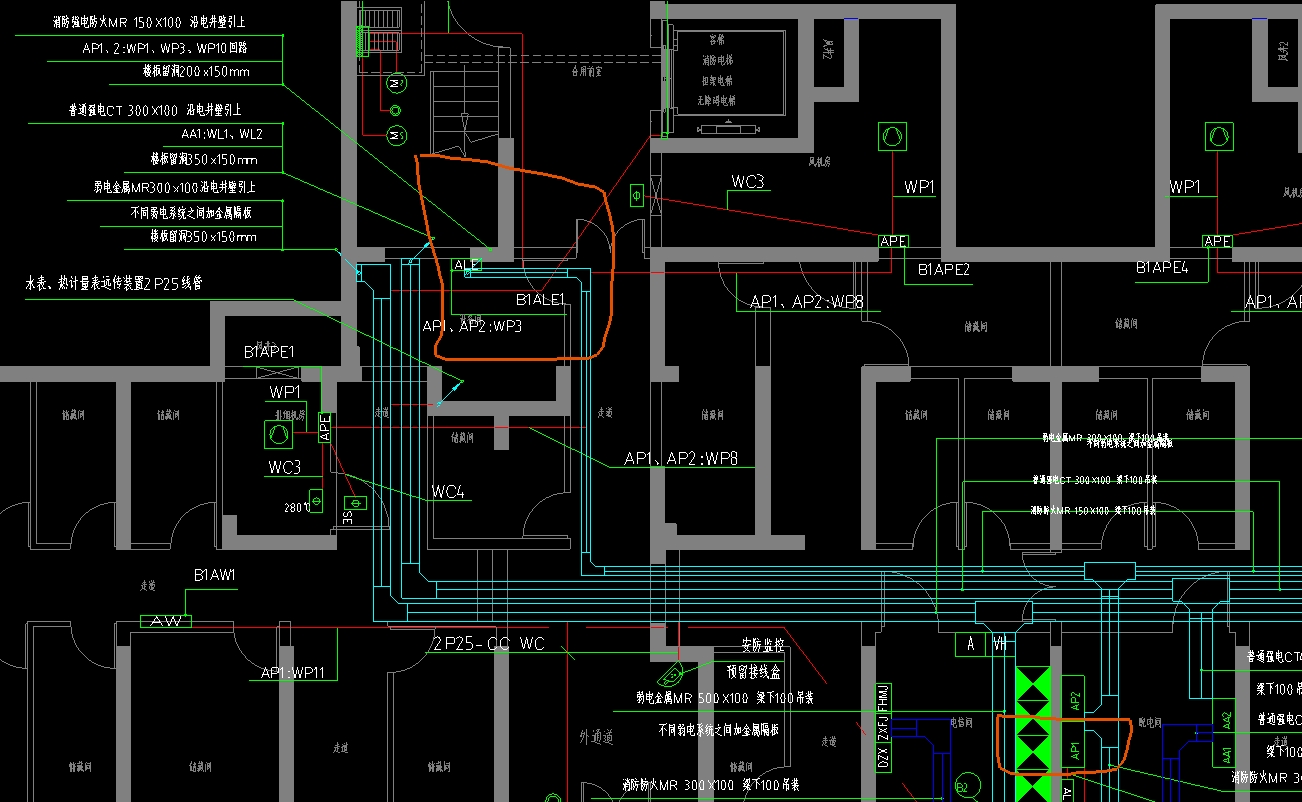Select the WC4 wiring label
1302x802 pixels.
click(448, 492)
